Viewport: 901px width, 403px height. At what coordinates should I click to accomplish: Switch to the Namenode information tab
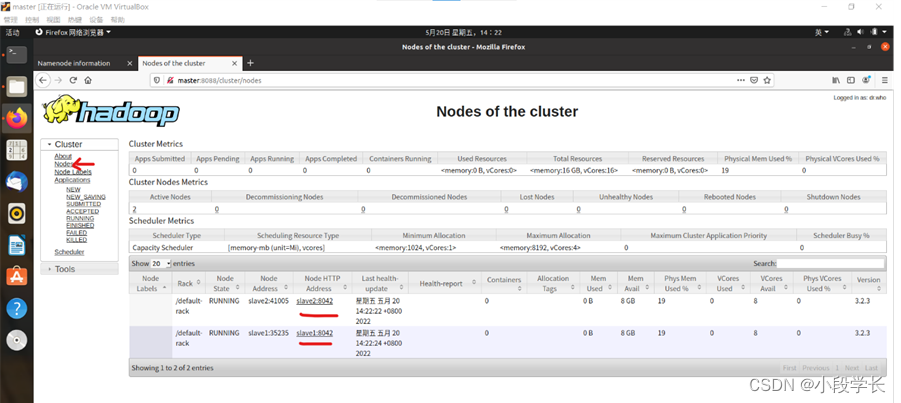(x=74, y=63)
